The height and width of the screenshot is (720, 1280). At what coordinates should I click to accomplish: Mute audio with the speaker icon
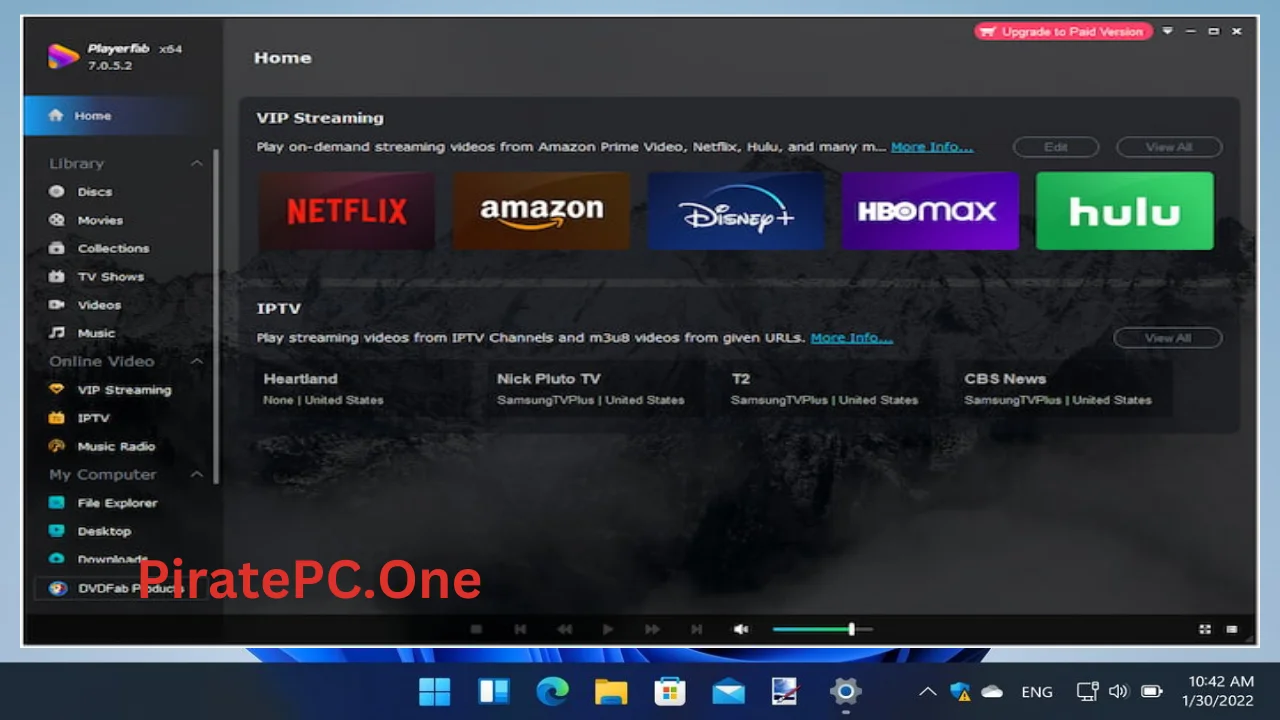tap(741, 629)
